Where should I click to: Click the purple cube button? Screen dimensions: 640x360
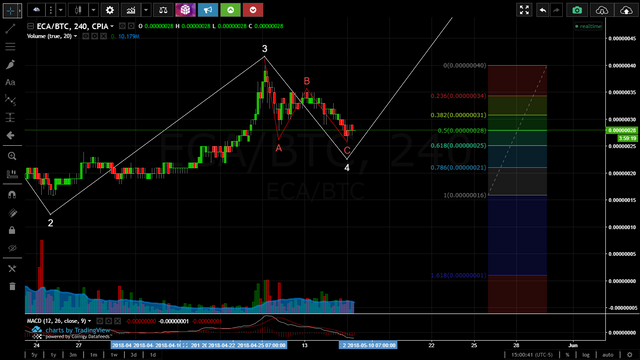tap(185, 10)
